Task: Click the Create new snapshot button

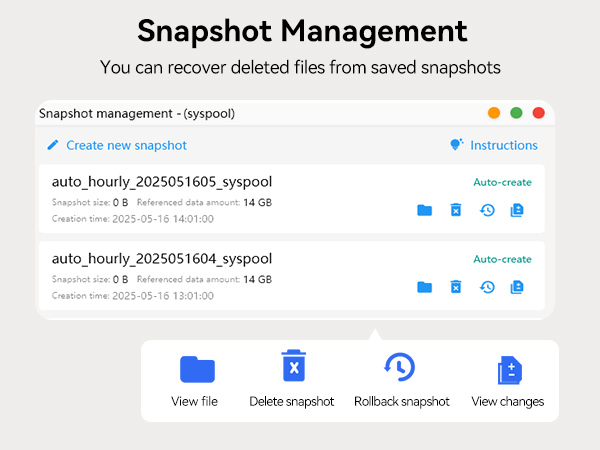Action: (x=126, y=145)
